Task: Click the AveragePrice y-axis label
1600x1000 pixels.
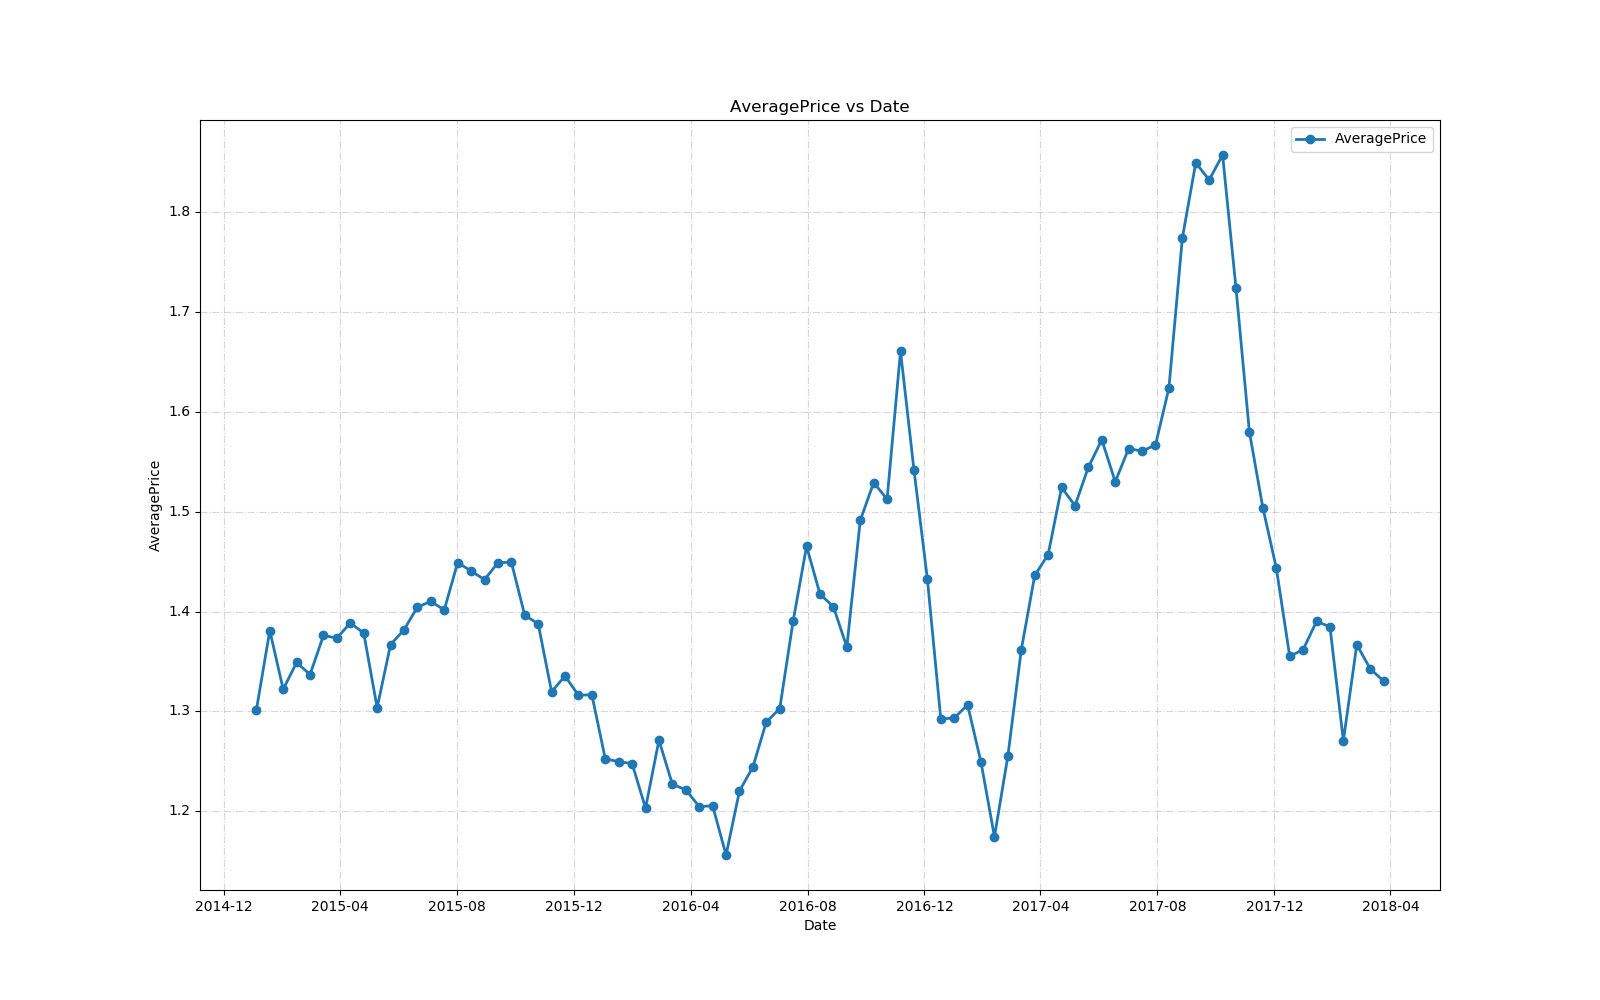Action: 155,505
